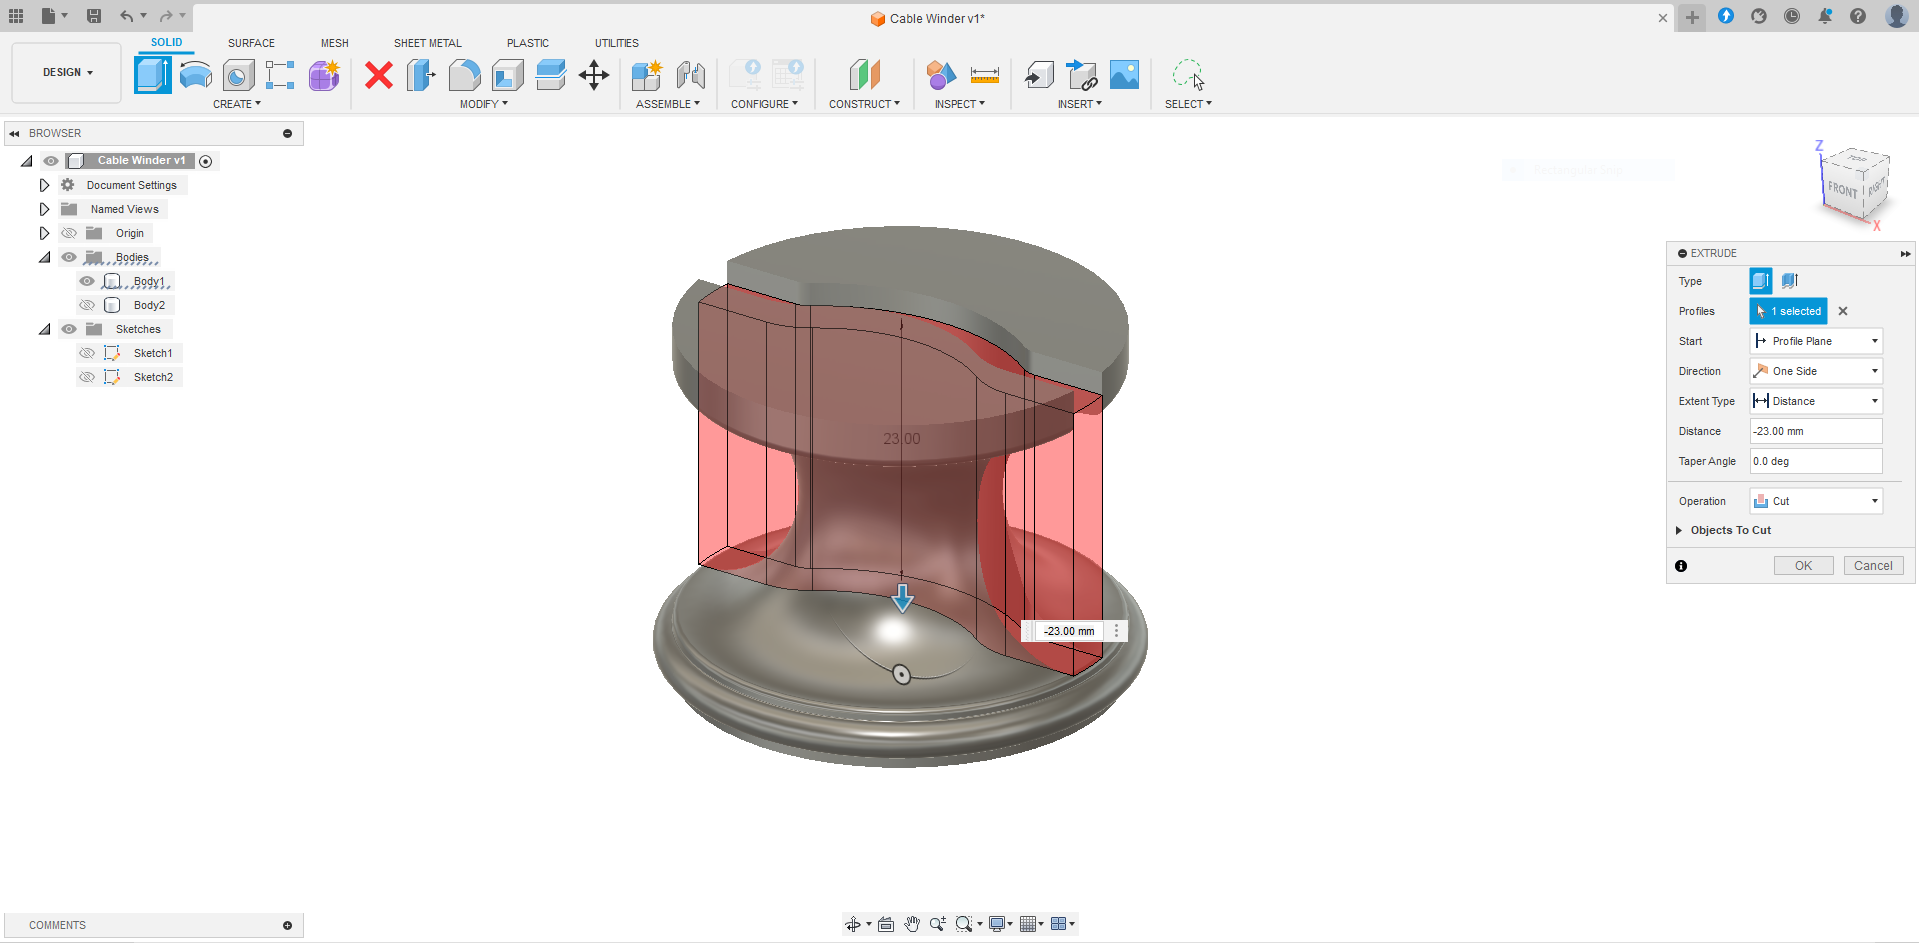Click the Profiles 1 selected button
Screen dimensions: 1919x943
point(1788,311)
